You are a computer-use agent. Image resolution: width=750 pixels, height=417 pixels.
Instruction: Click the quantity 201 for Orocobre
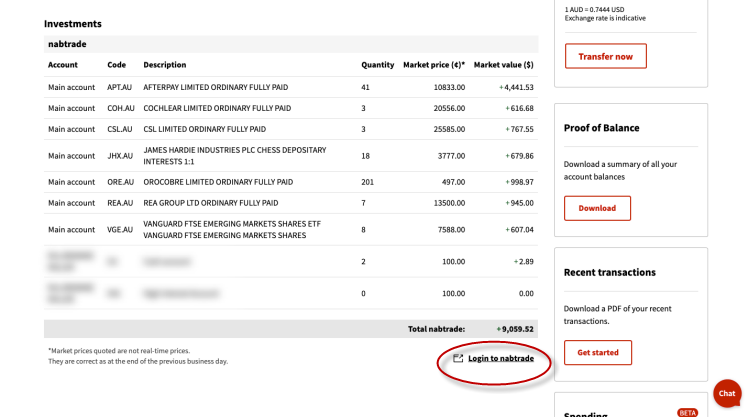(x=367, y=182)
